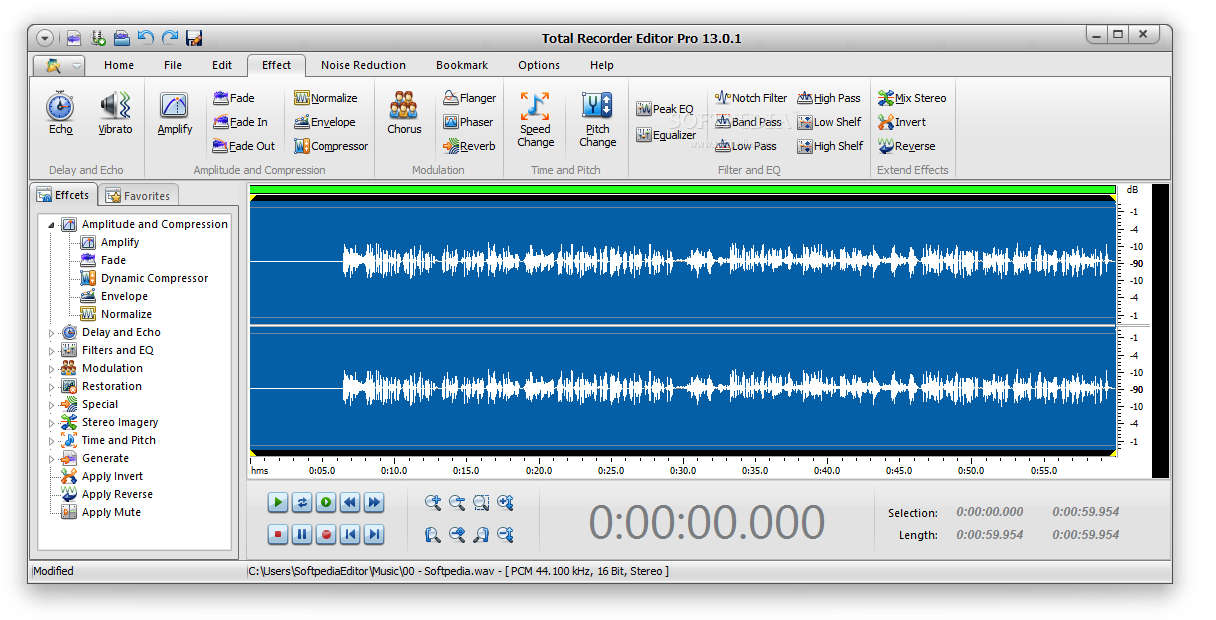Click the Pause button
Image resolution: width=1216 pixels, height=620 pixels.
tap(302, 535)
